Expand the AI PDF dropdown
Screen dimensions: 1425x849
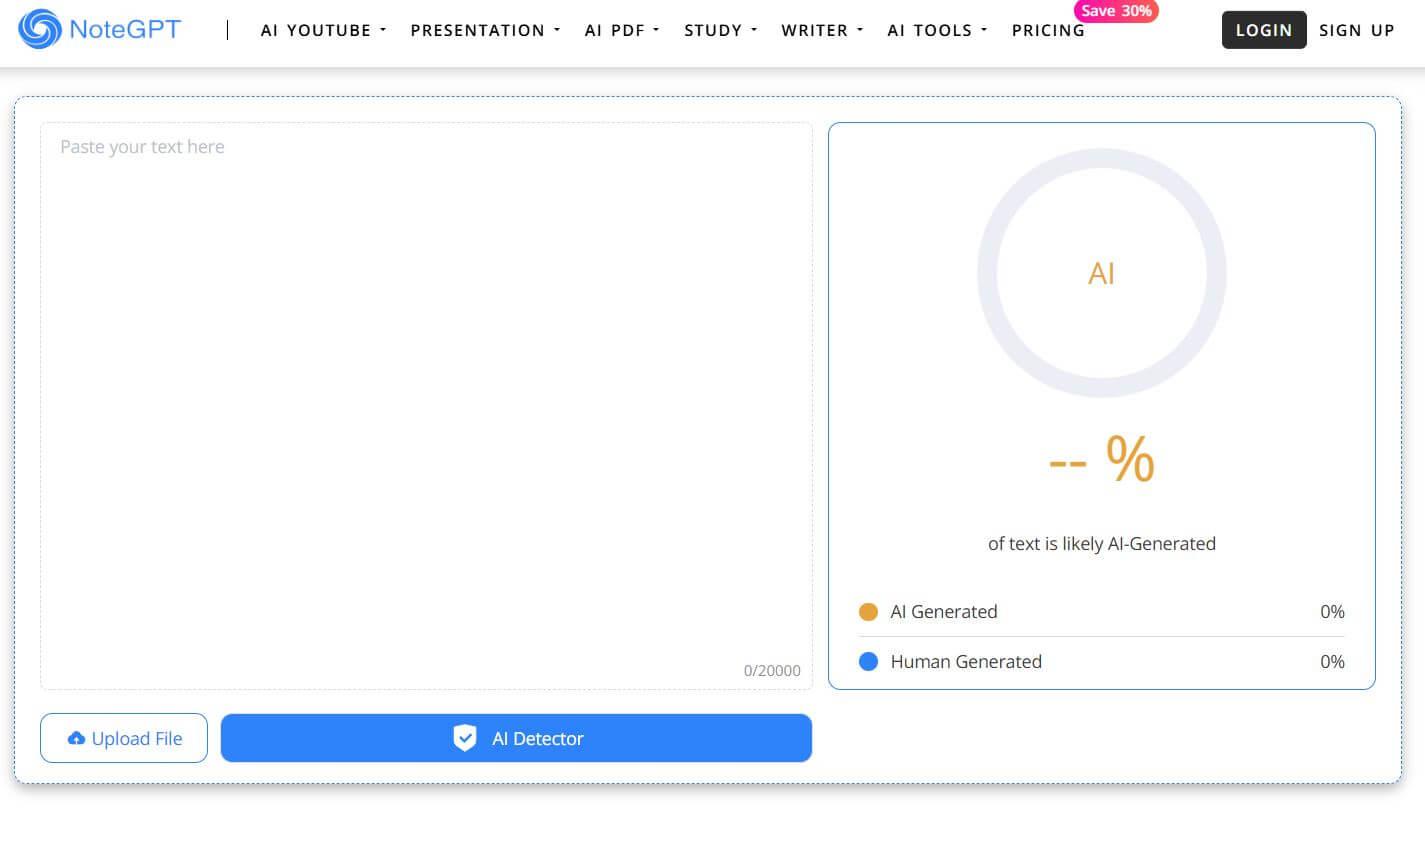622,30
